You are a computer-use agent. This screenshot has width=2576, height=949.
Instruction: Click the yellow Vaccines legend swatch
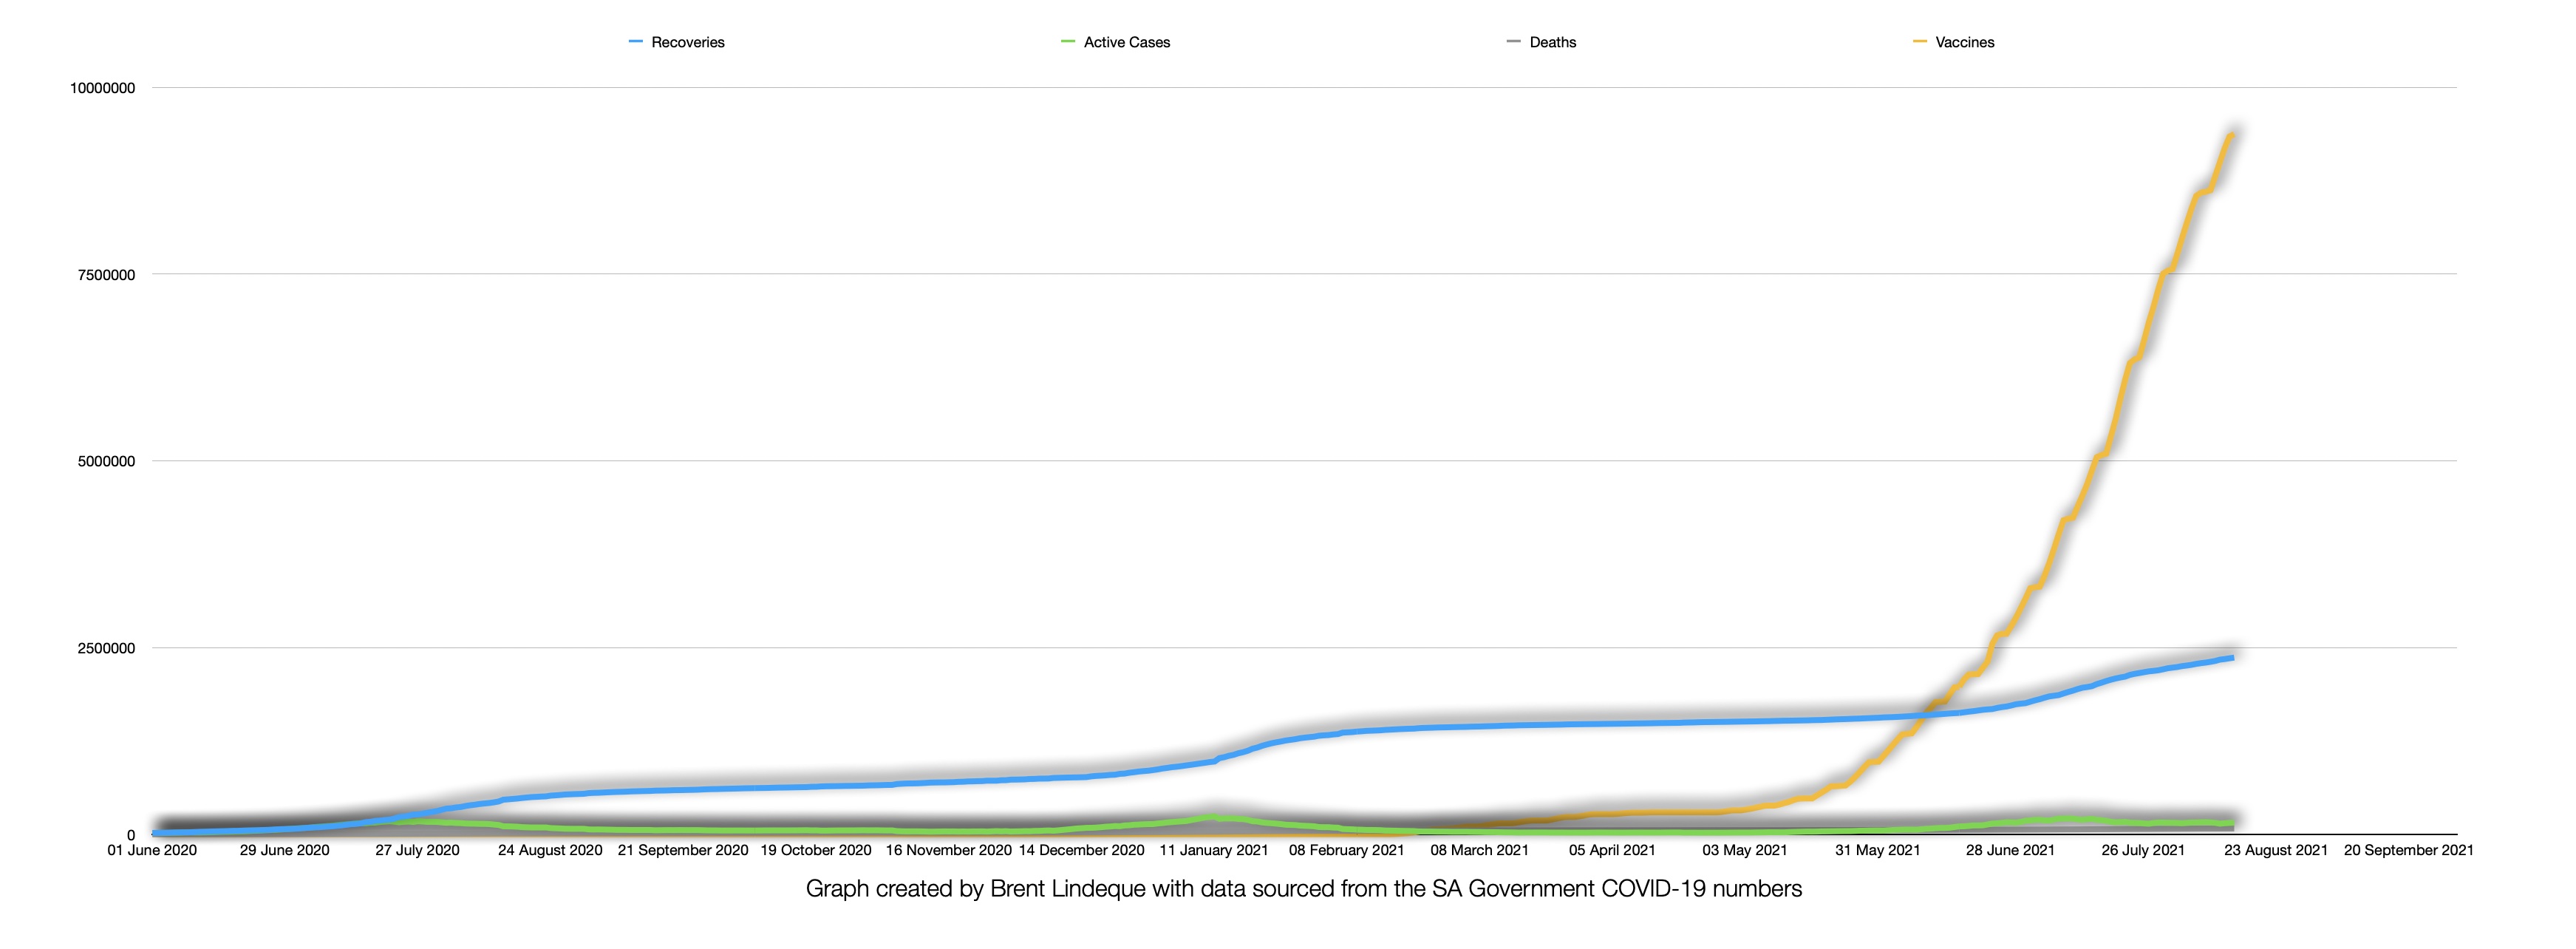pos(1919,42)
